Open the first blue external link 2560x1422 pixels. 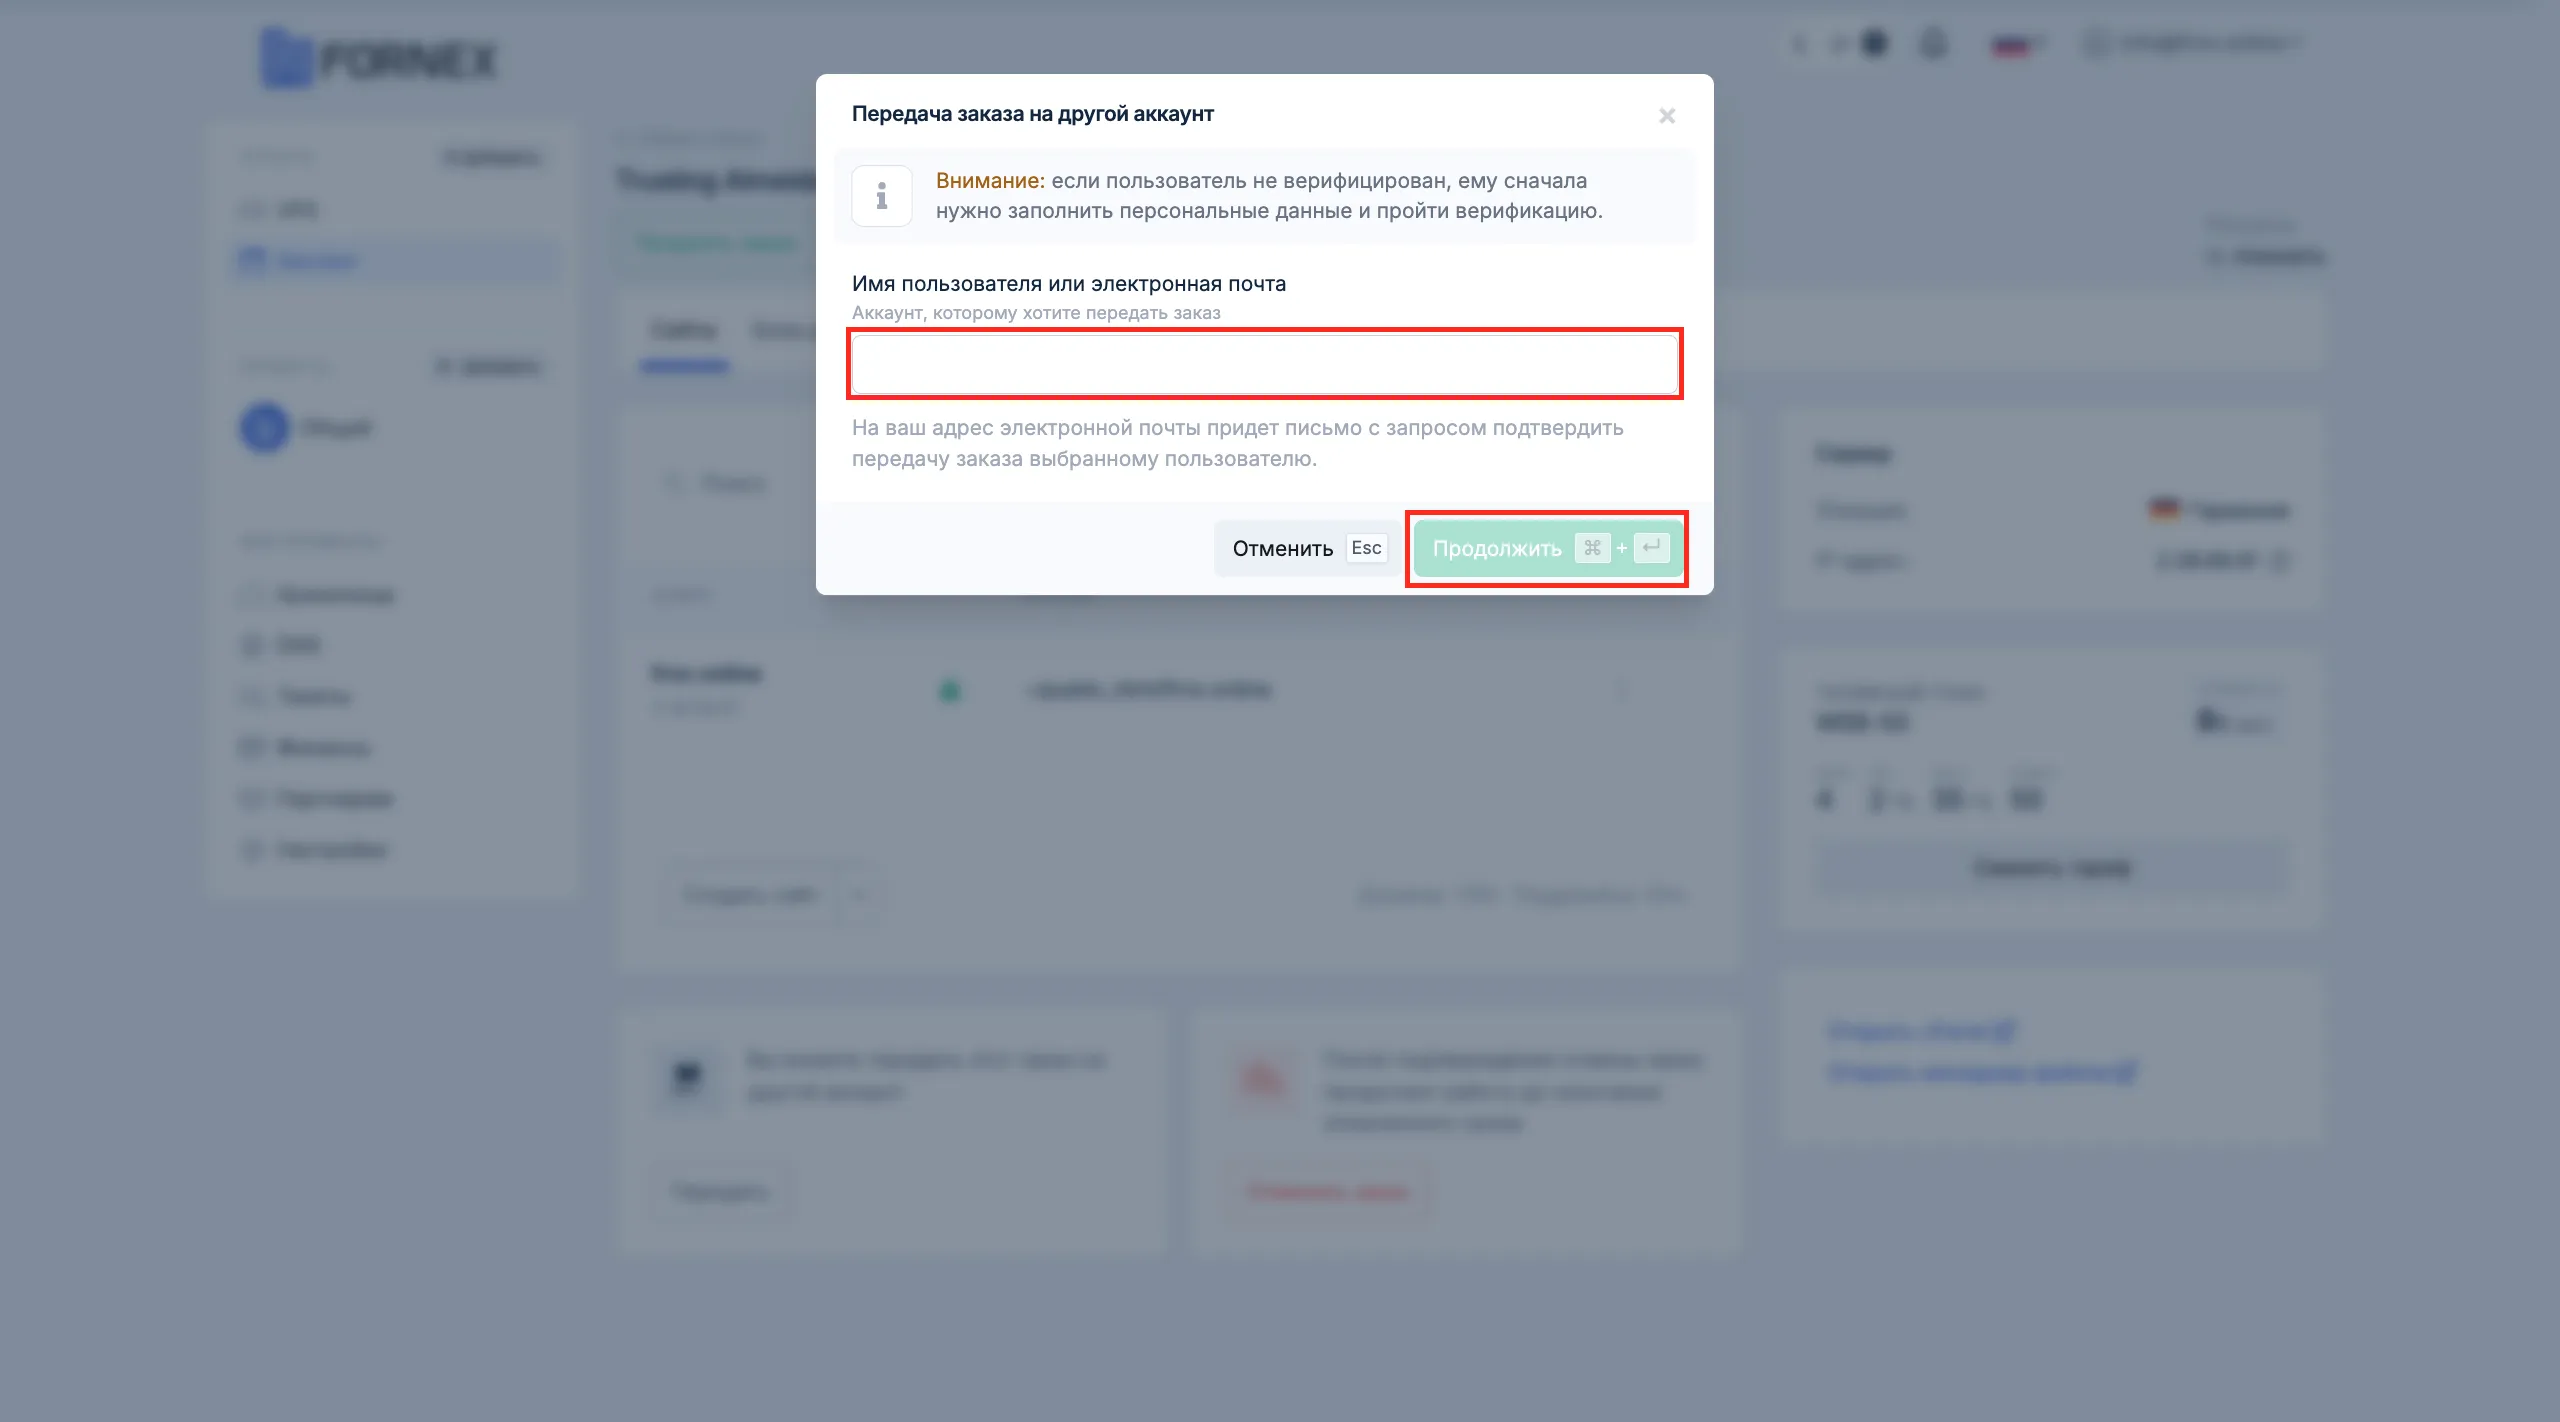pos(1921,1030)
